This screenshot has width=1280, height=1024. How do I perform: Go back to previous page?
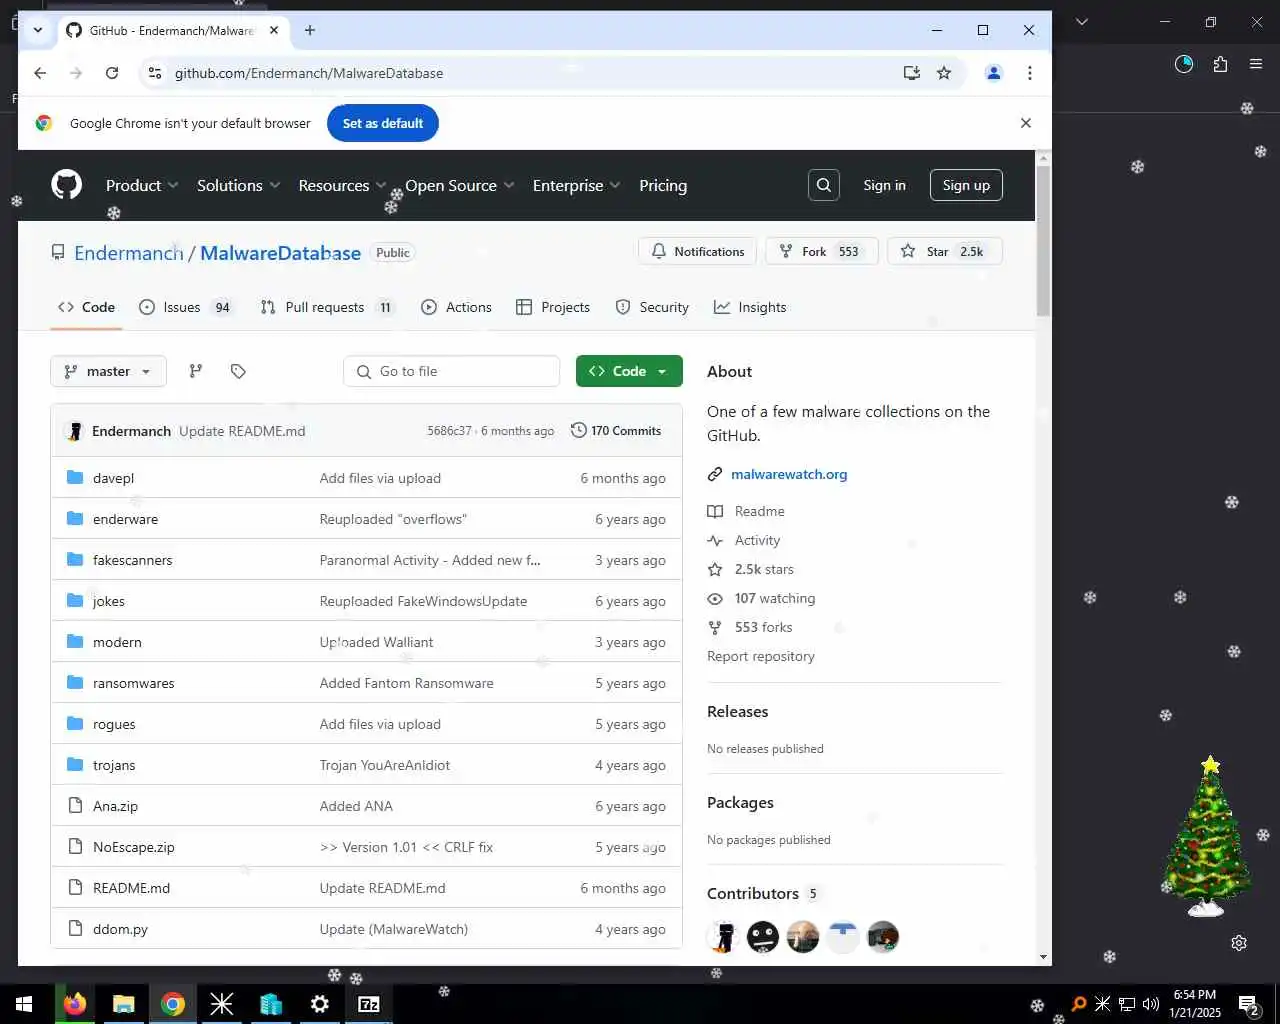point(40,73)
